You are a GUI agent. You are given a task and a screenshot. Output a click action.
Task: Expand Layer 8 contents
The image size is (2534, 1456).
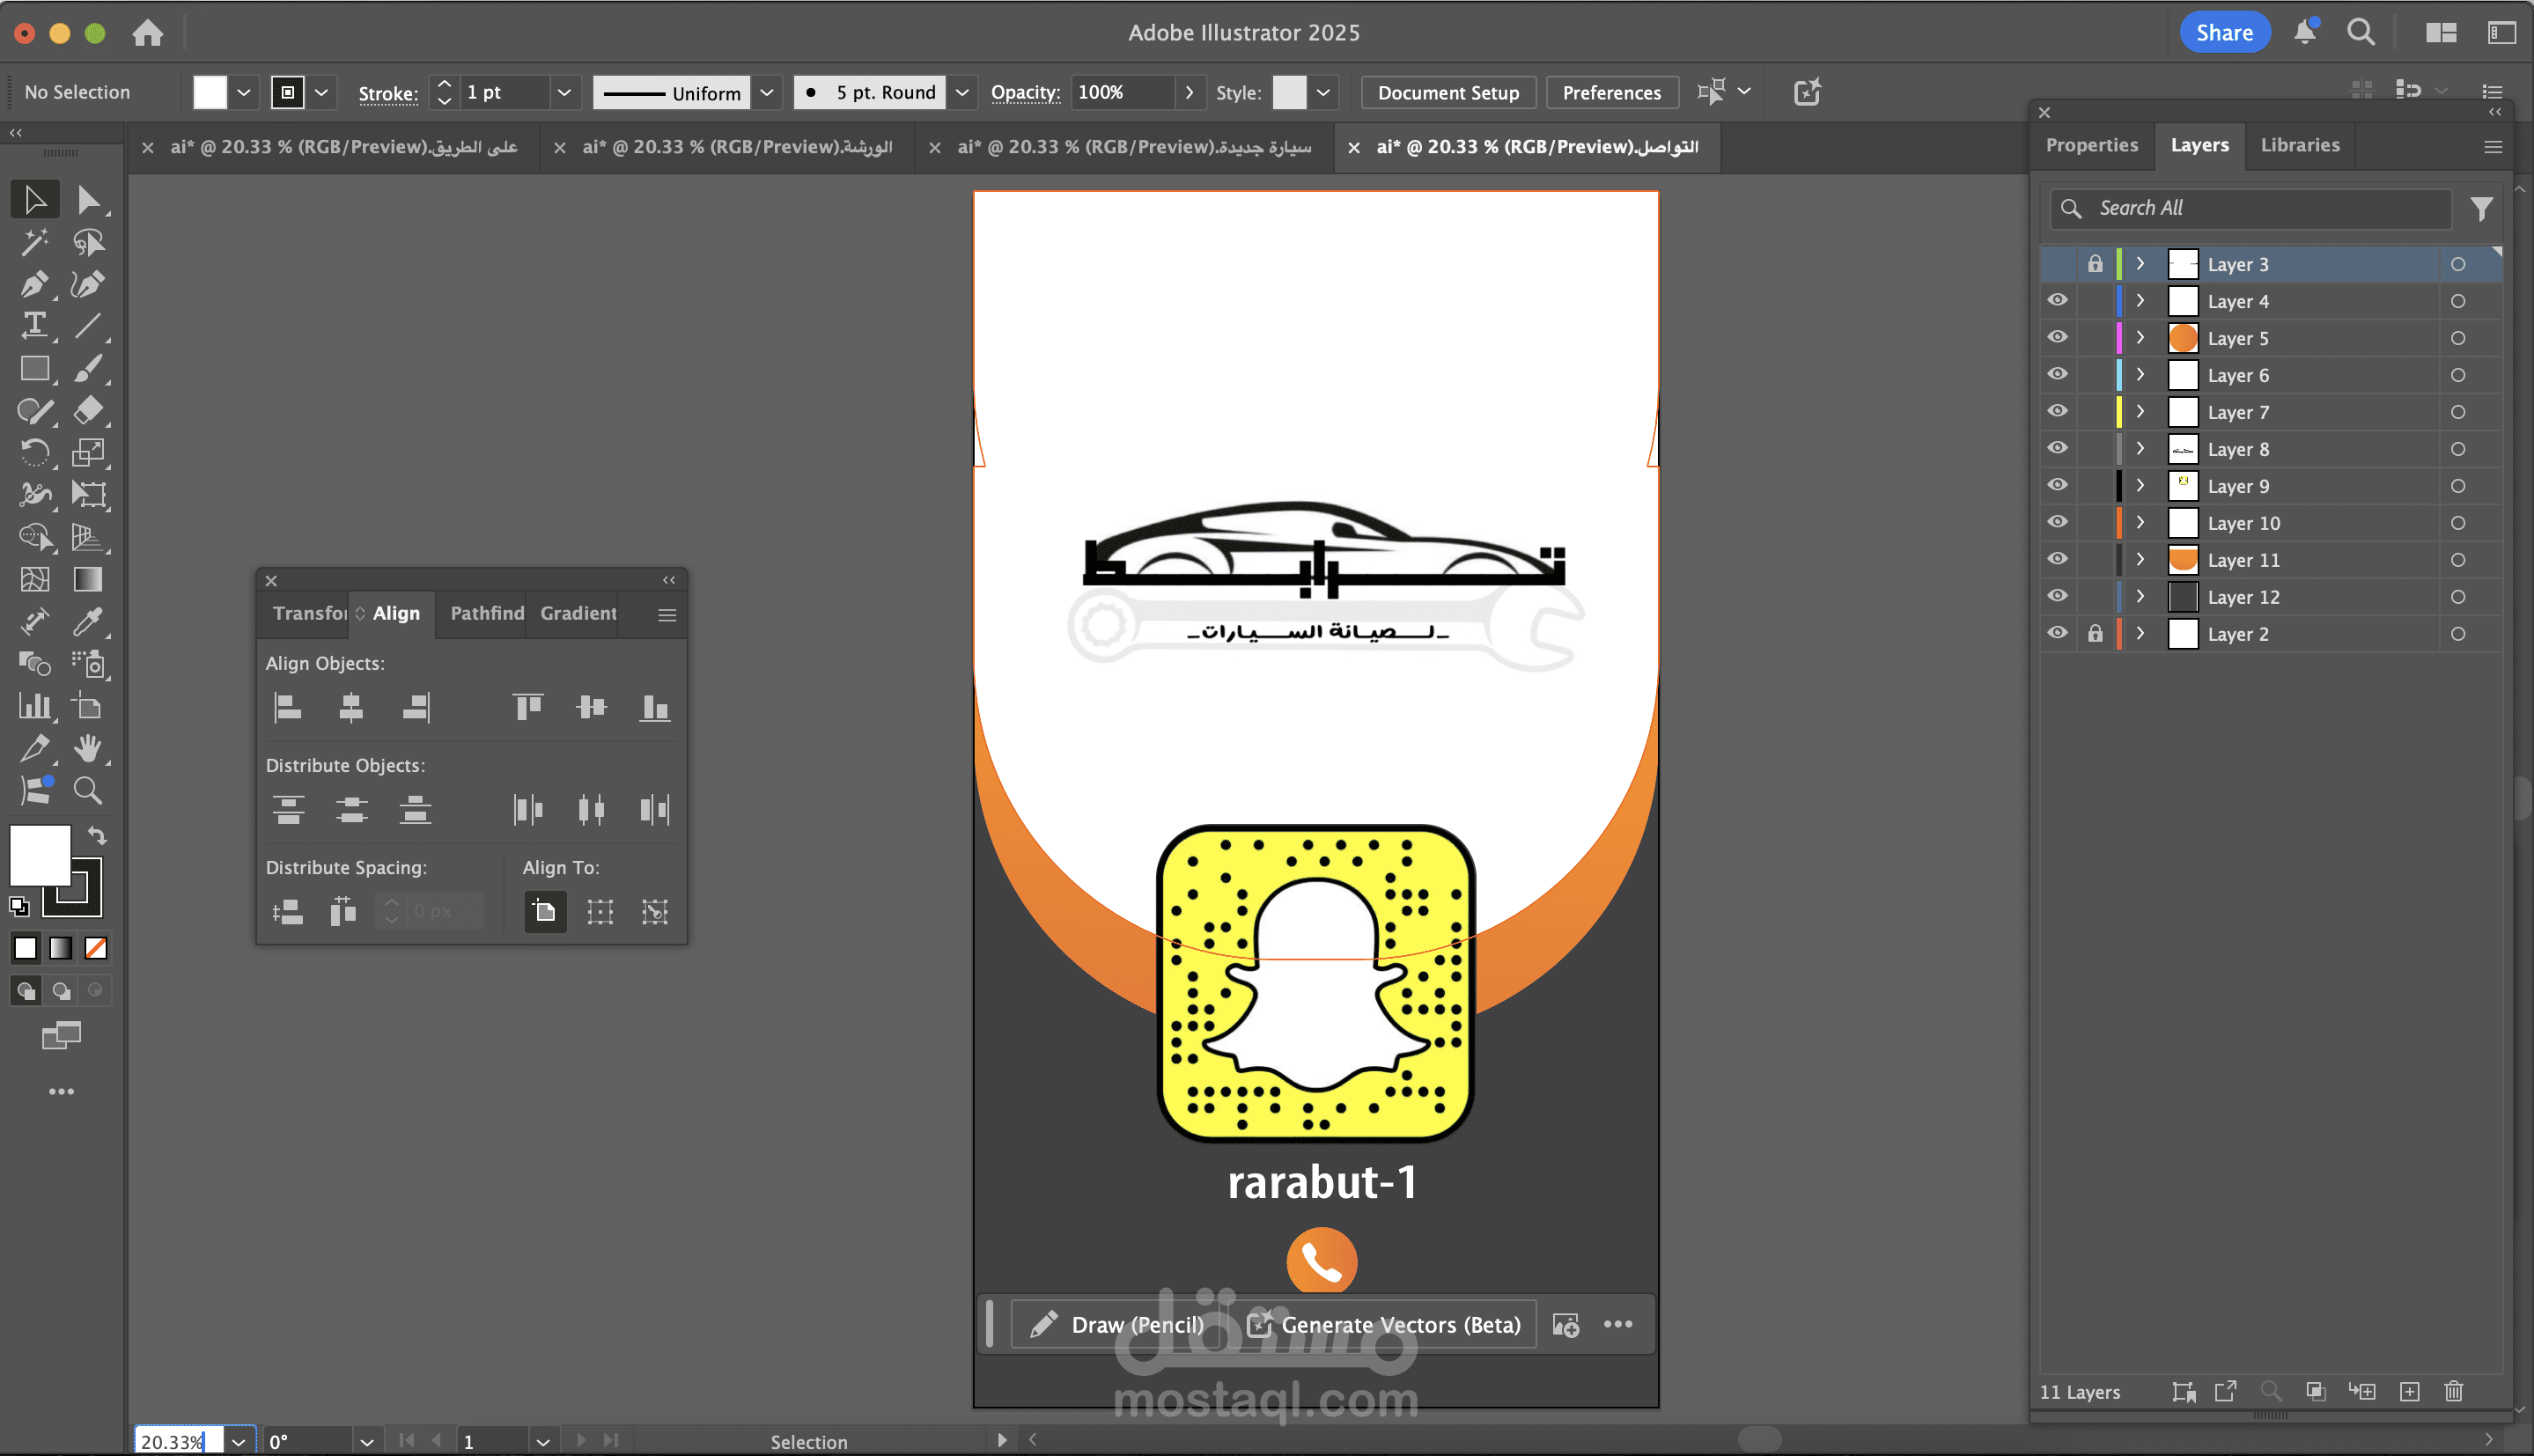[2140, 448]
